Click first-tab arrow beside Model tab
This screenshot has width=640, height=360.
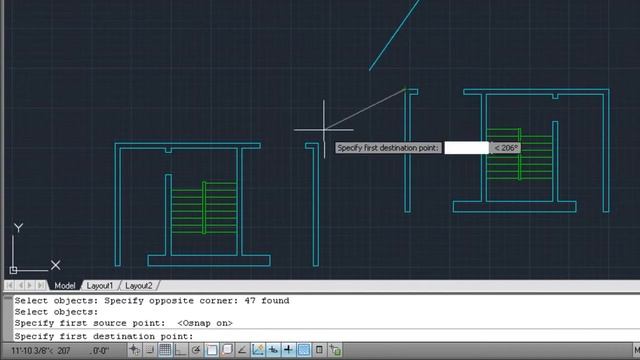click(x=10, y=285)
